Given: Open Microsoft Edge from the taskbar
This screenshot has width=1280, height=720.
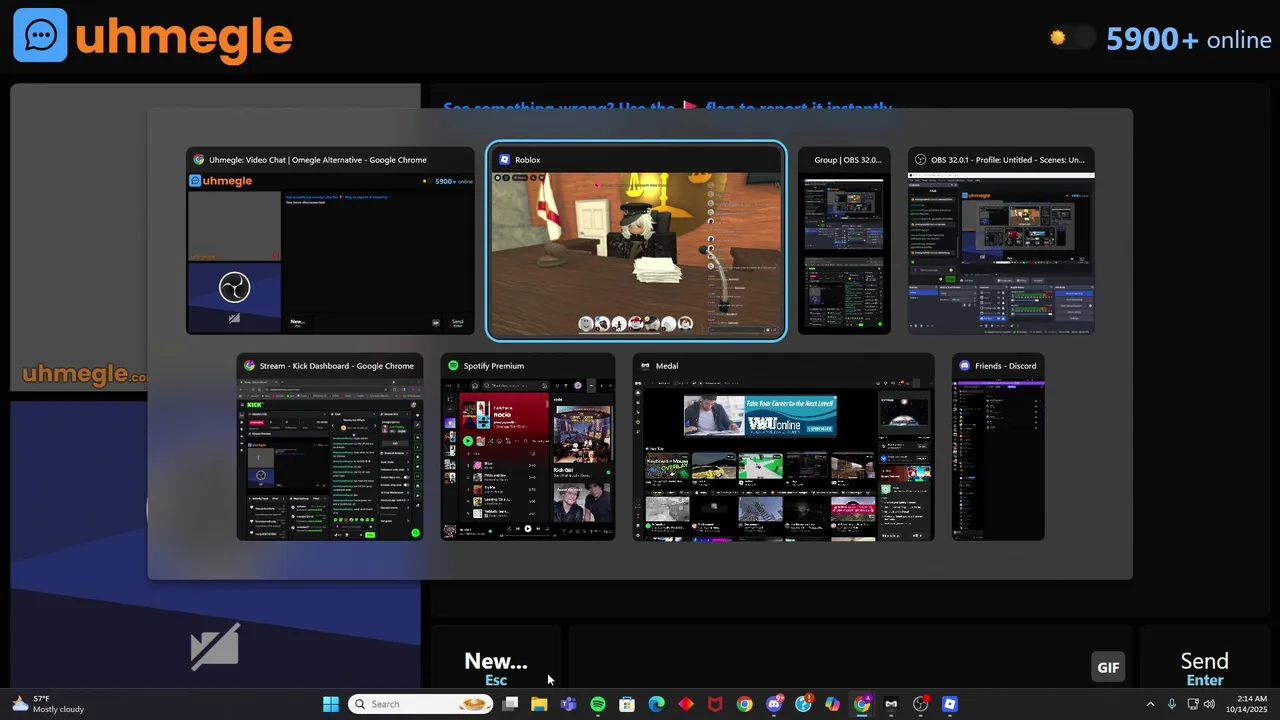Looking at the screenshot, I should point(656,704).
